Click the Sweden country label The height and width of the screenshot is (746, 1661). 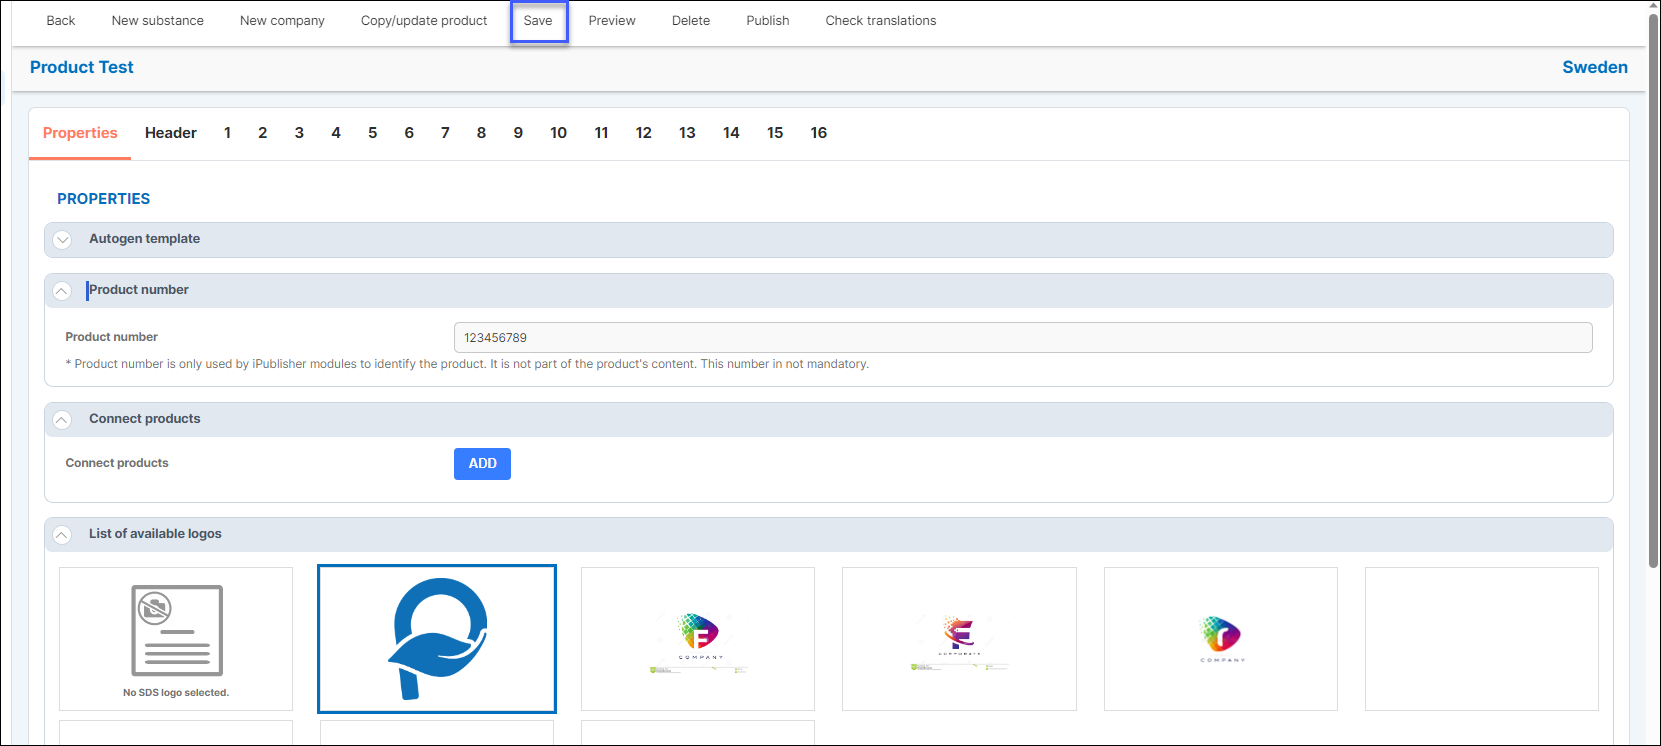point(1595,67)
